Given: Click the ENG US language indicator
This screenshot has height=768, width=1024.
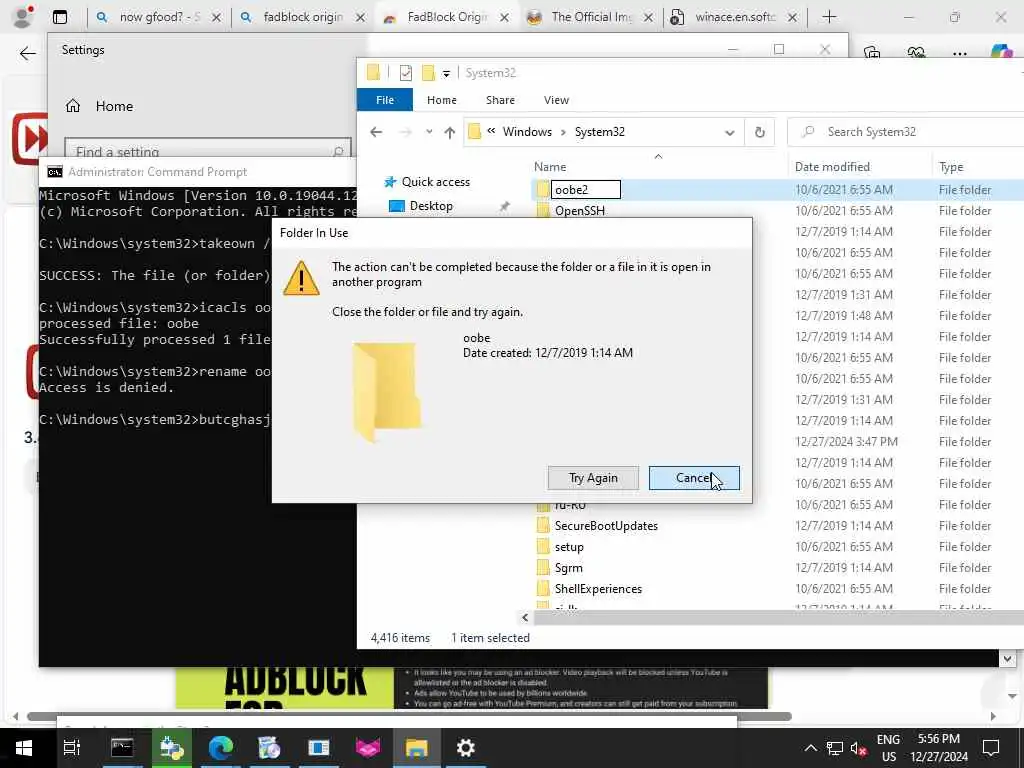Looking at the screenshot, I should (x=888, y=748).
